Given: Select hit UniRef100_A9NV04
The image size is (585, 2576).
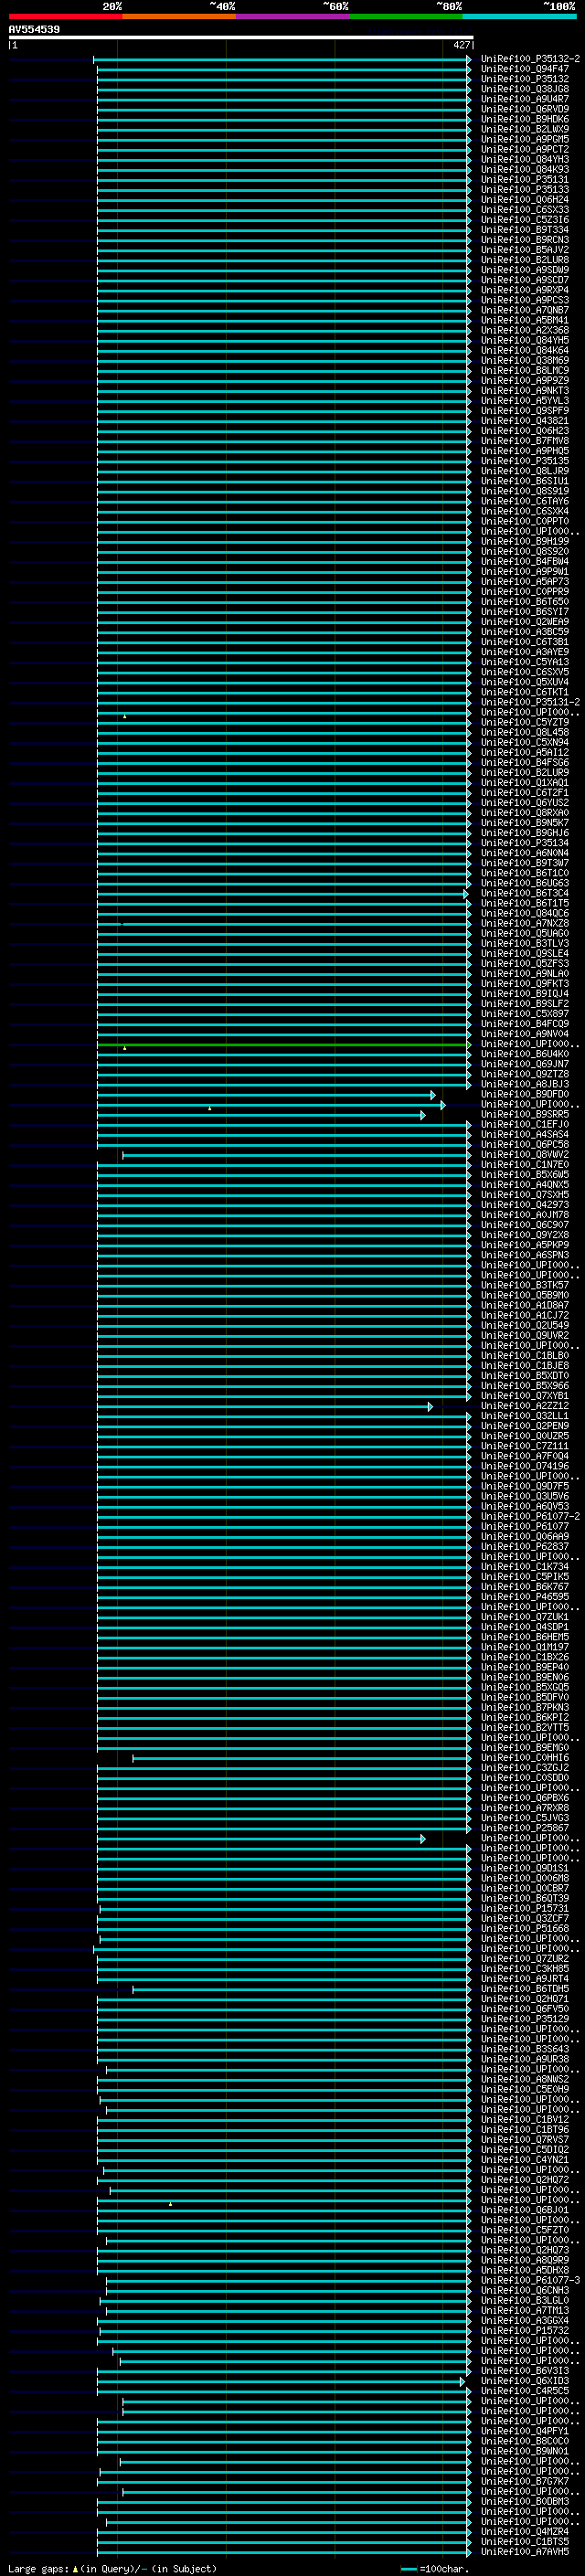Looking at the screenshot, I should [x=525, y=1034].
